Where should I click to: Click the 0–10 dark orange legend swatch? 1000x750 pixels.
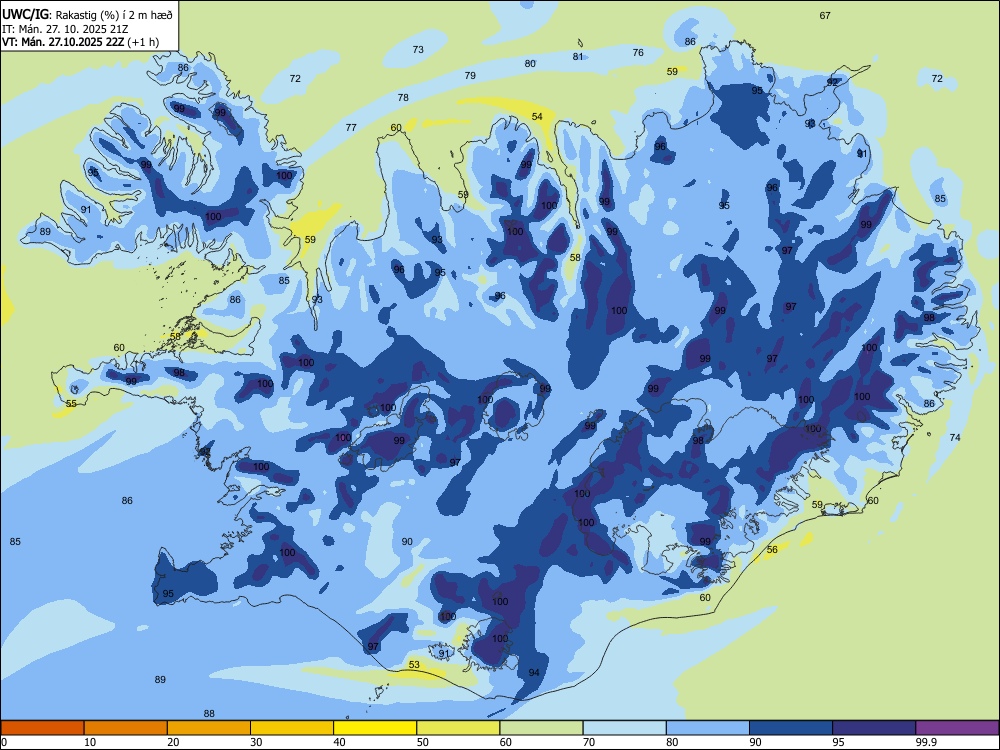coord(42,728)
